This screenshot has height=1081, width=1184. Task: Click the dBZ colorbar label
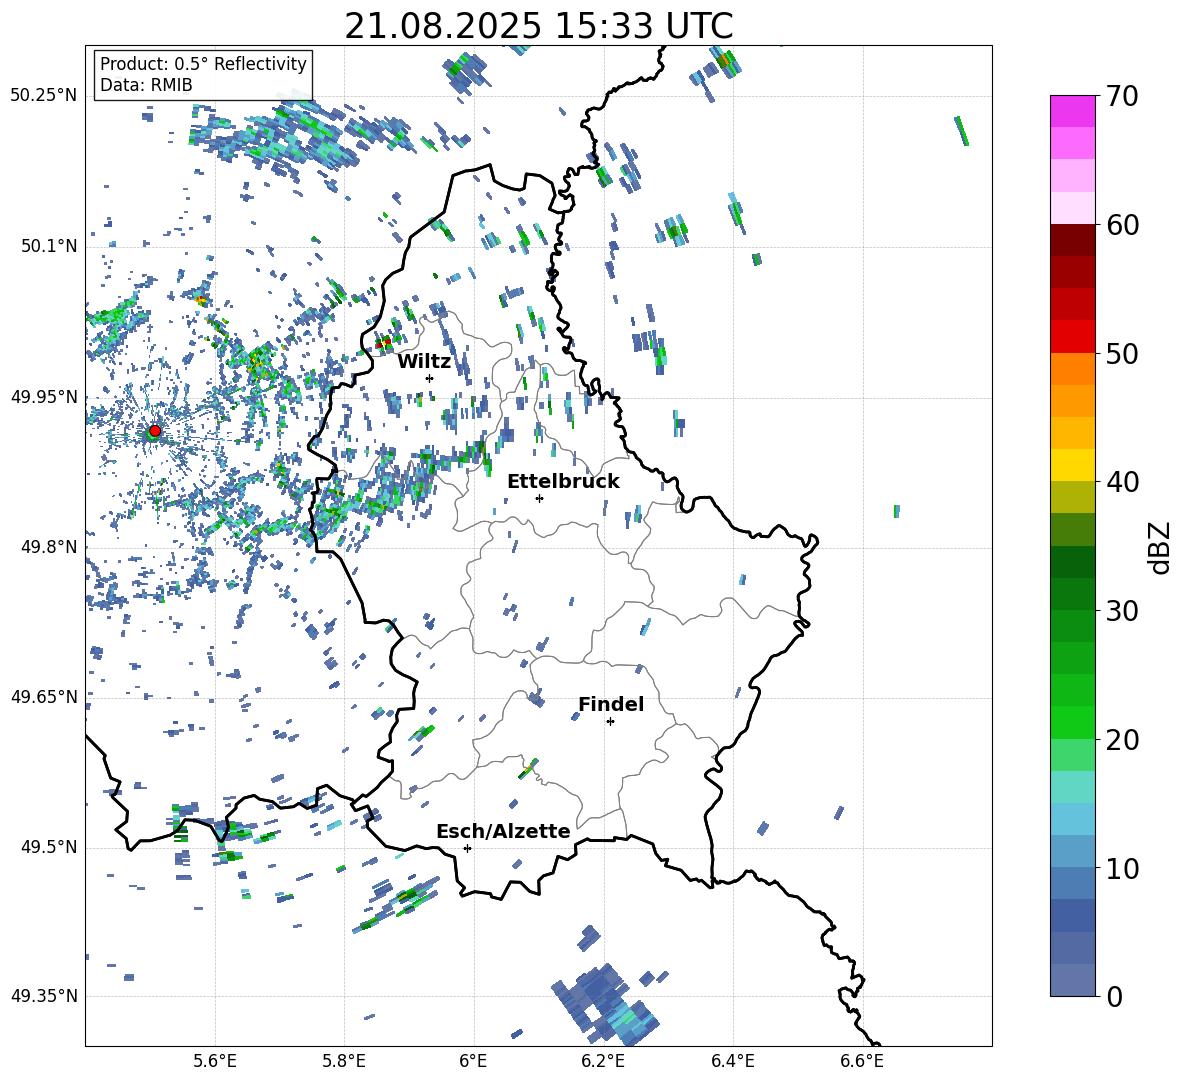(x=1161, y=547)
